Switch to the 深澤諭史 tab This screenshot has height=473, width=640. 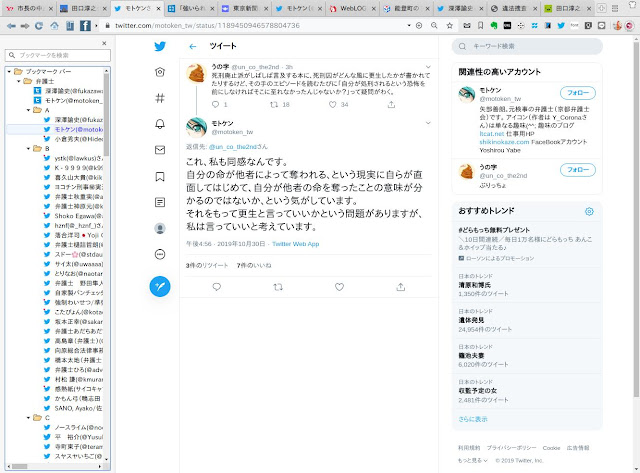coord(459,8)
